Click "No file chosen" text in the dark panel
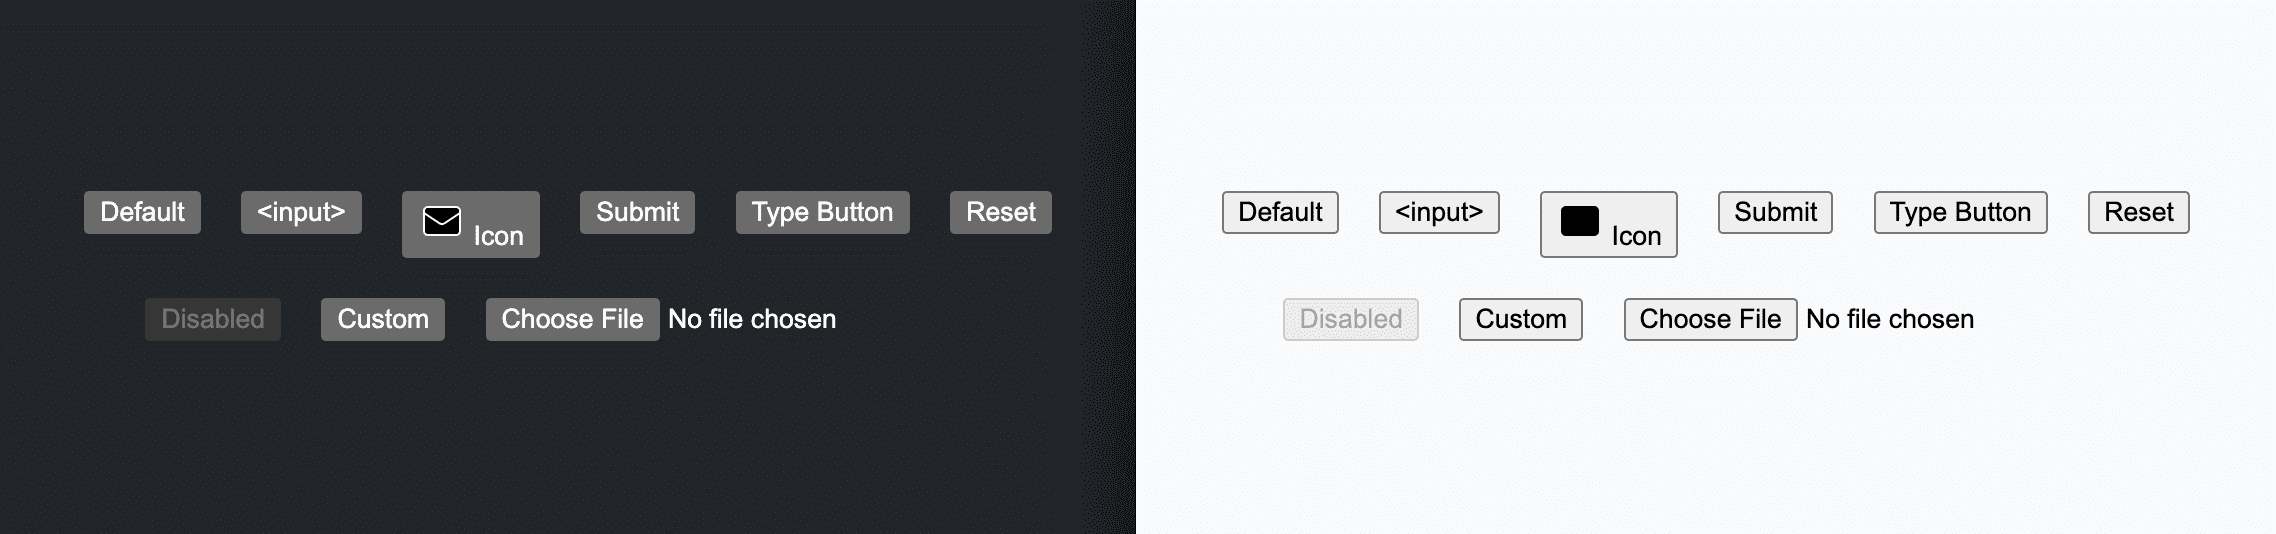 tap(752, 319)
